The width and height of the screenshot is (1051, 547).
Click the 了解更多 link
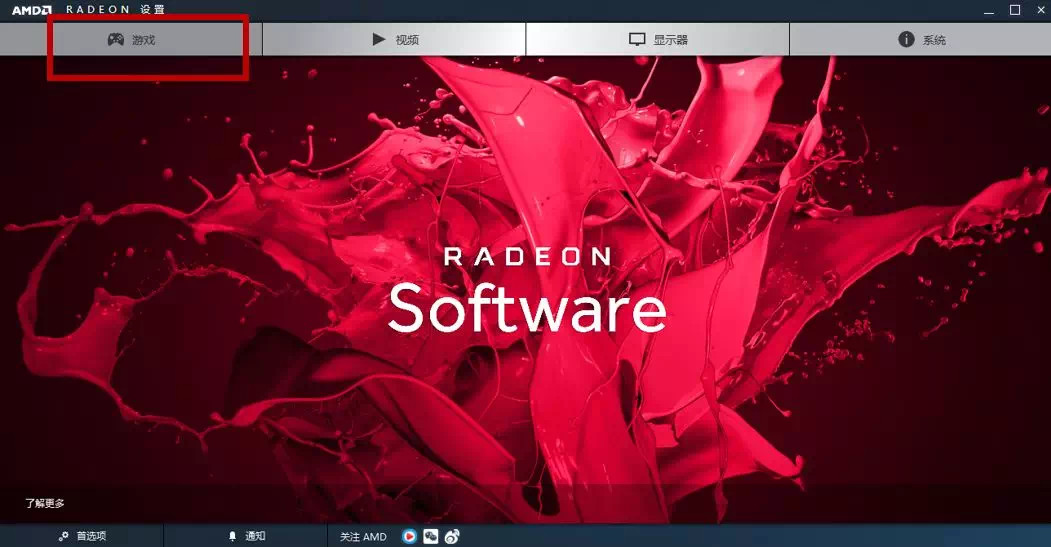[45, 503]
